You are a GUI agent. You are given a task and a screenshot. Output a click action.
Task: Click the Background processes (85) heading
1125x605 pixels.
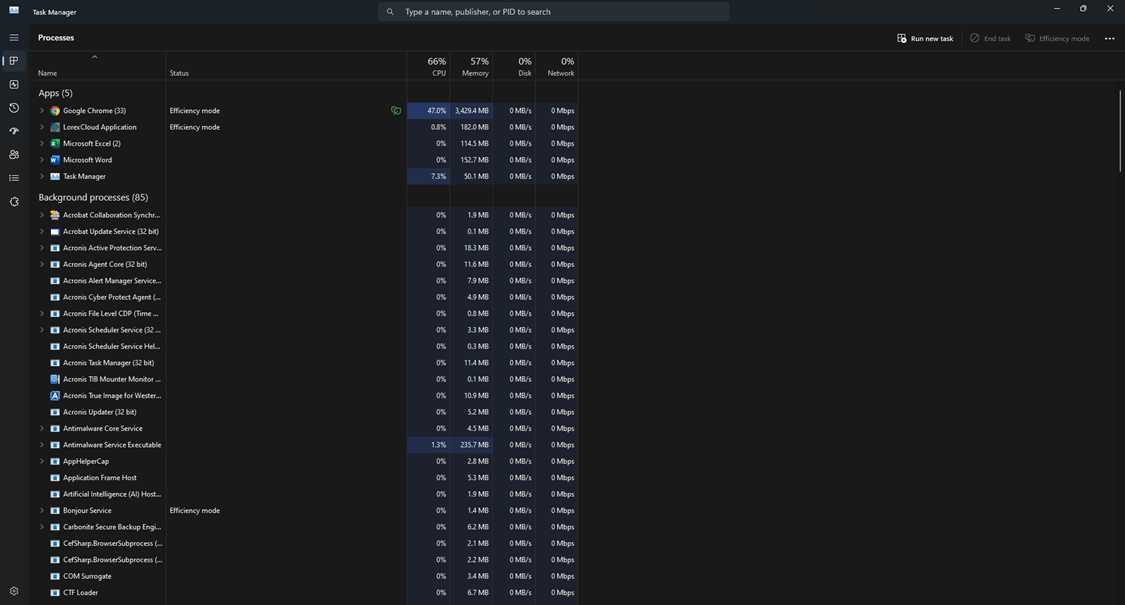(x=93, y=197)
